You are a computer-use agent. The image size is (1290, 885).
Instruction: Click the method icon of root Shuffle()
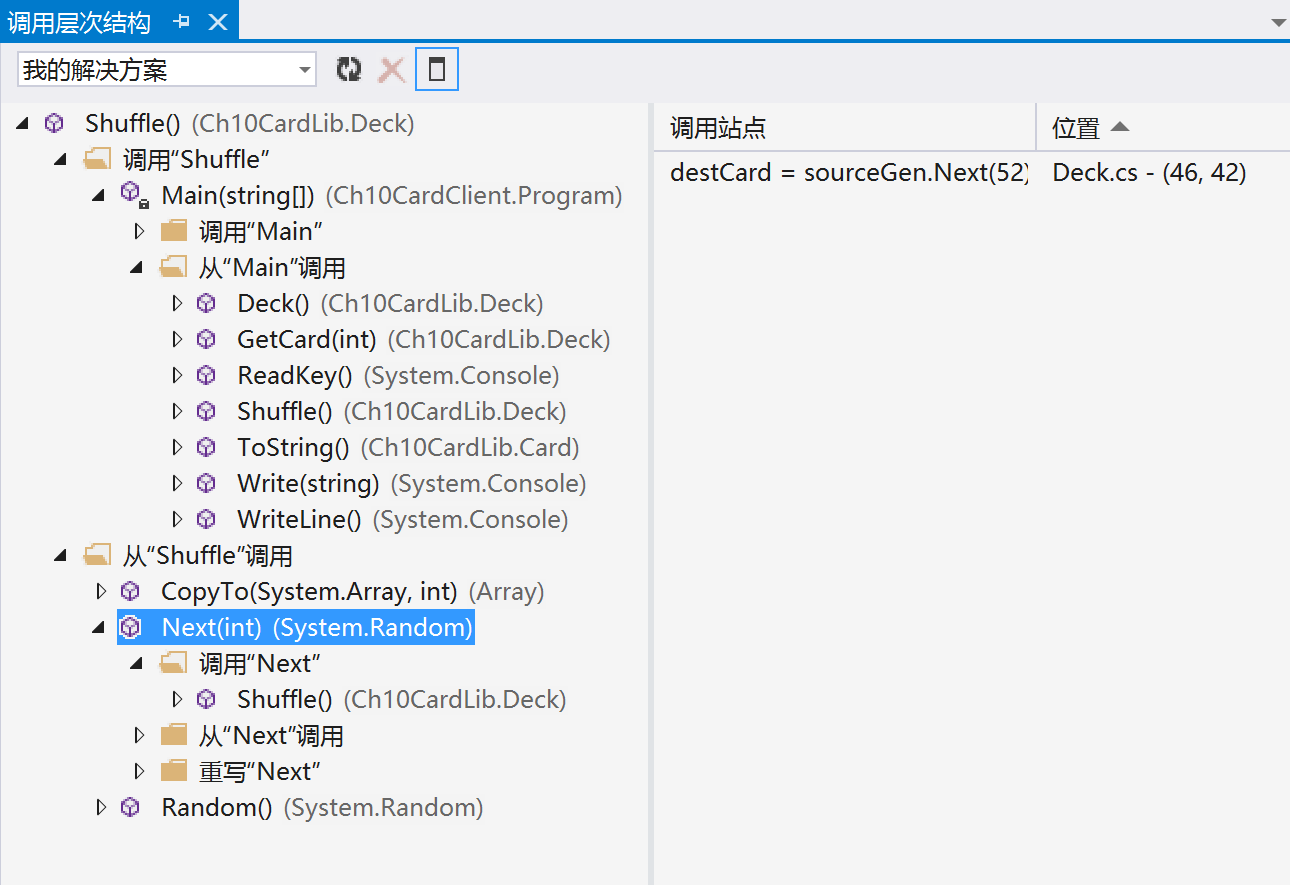pyautogui.click(x=54, y=123)
